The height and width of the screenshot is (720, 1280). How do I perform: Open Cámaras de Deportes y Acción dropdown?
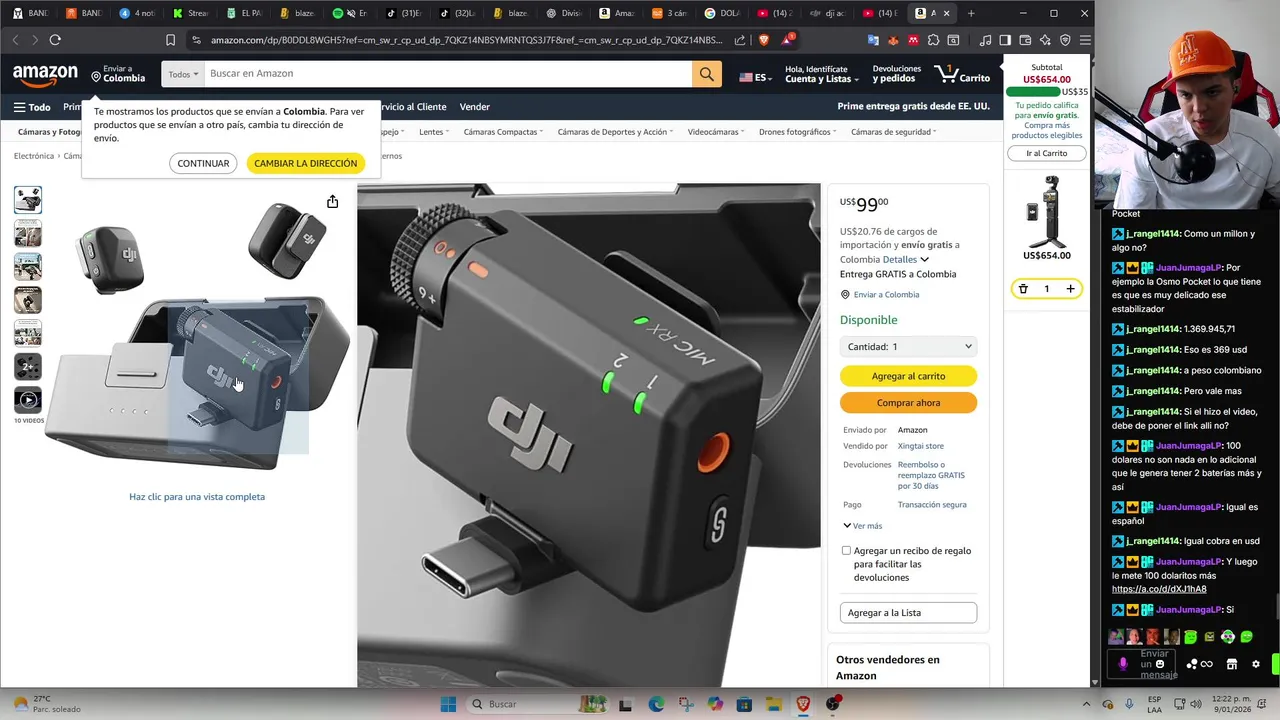tap(615, 132)
